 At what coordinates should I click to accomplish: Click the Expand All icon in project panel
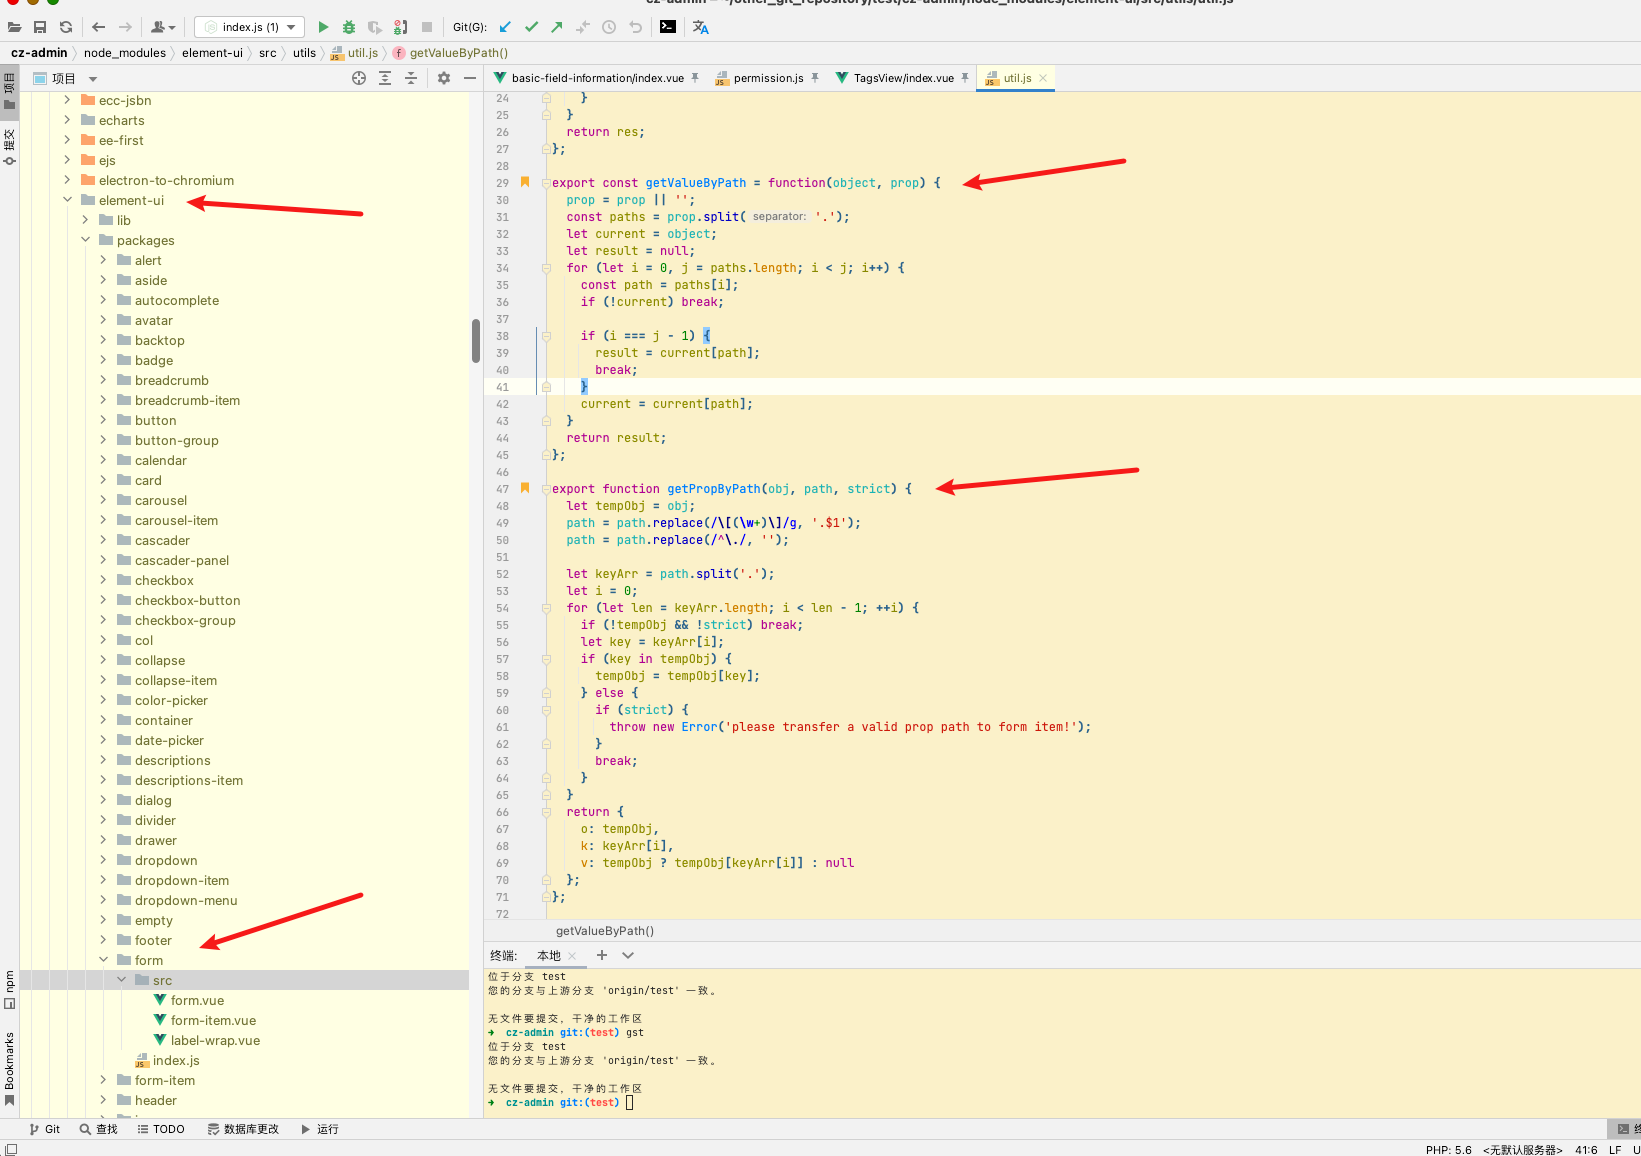(385, 78)
